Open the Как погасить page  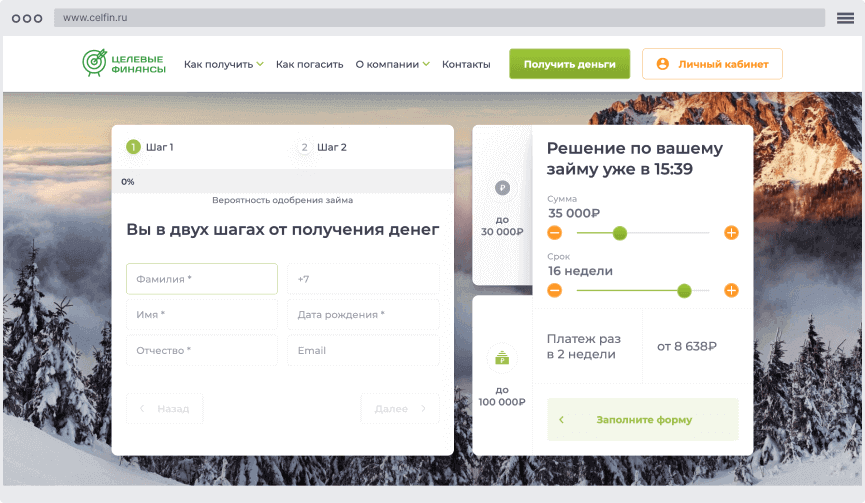[309, 65]
